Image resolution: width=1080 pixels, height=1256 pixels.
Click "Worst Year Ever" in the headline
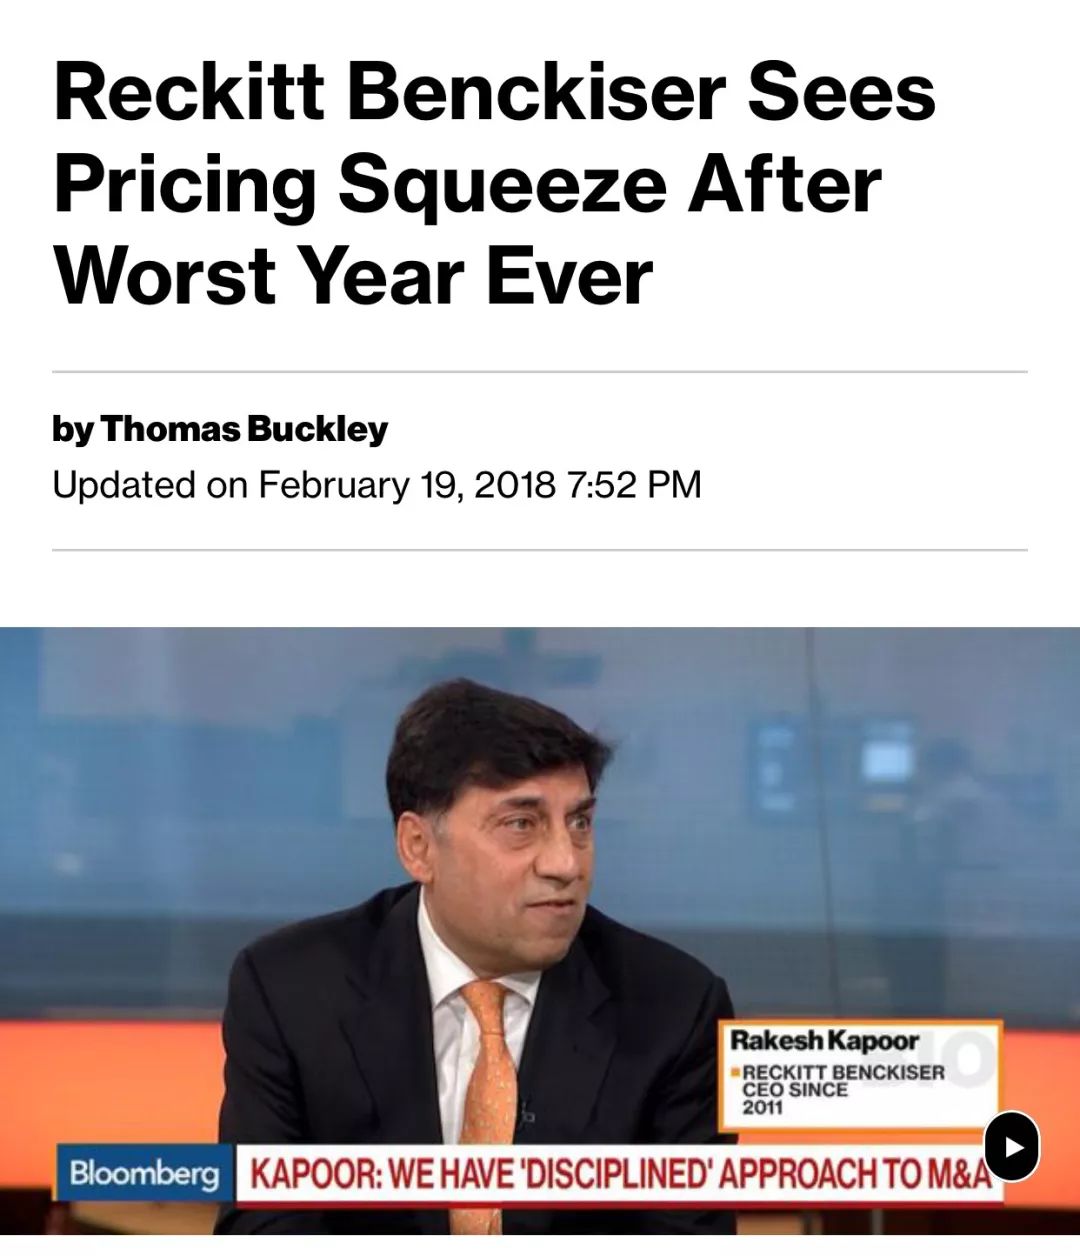coord(353,276)
